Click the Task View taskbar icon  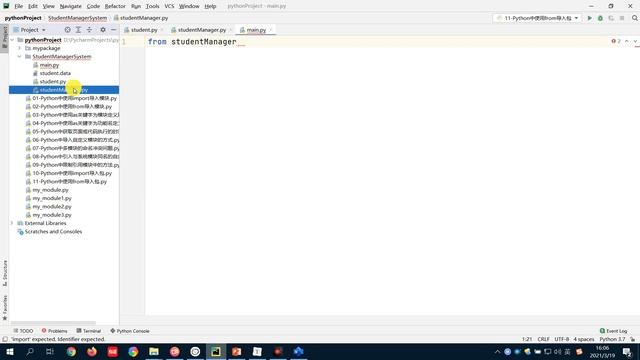coord(50,351)
